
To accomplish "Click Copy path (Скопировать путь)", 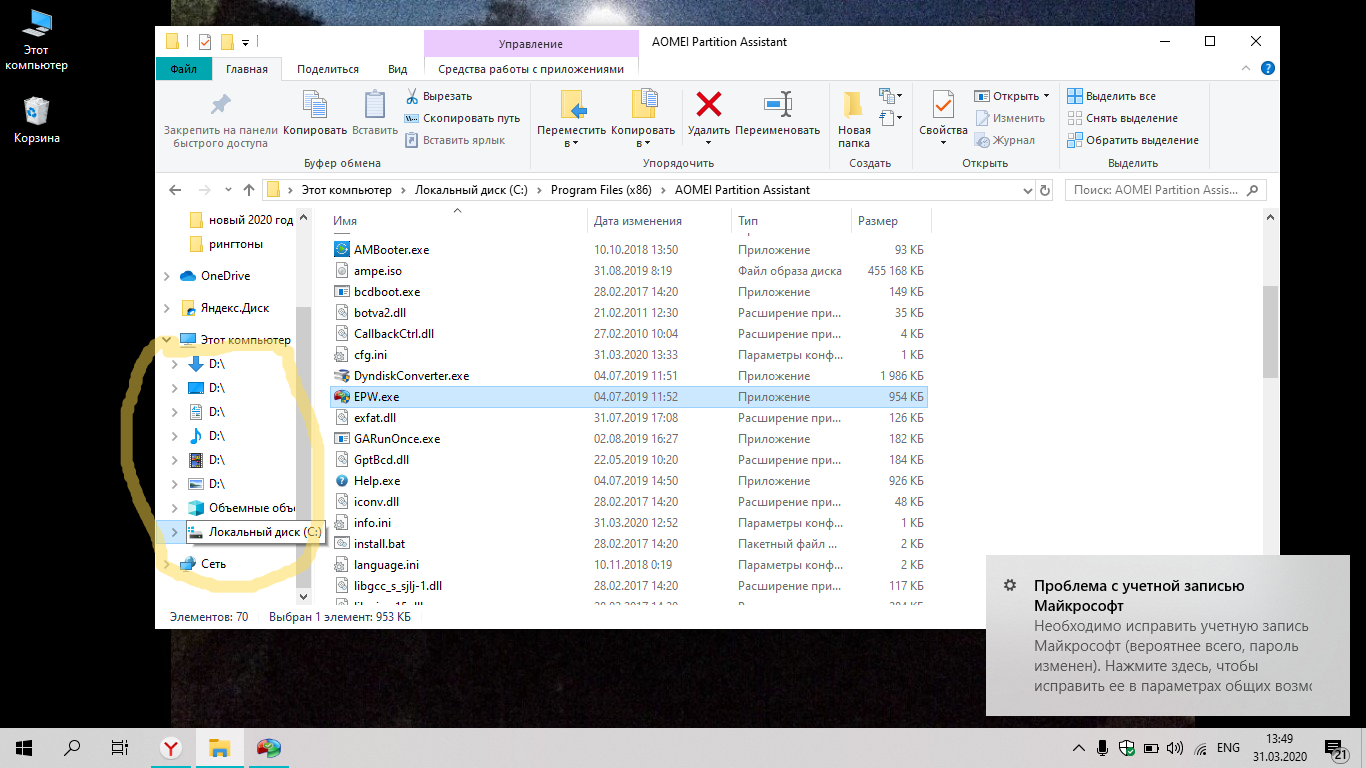I will click(462, 118).
